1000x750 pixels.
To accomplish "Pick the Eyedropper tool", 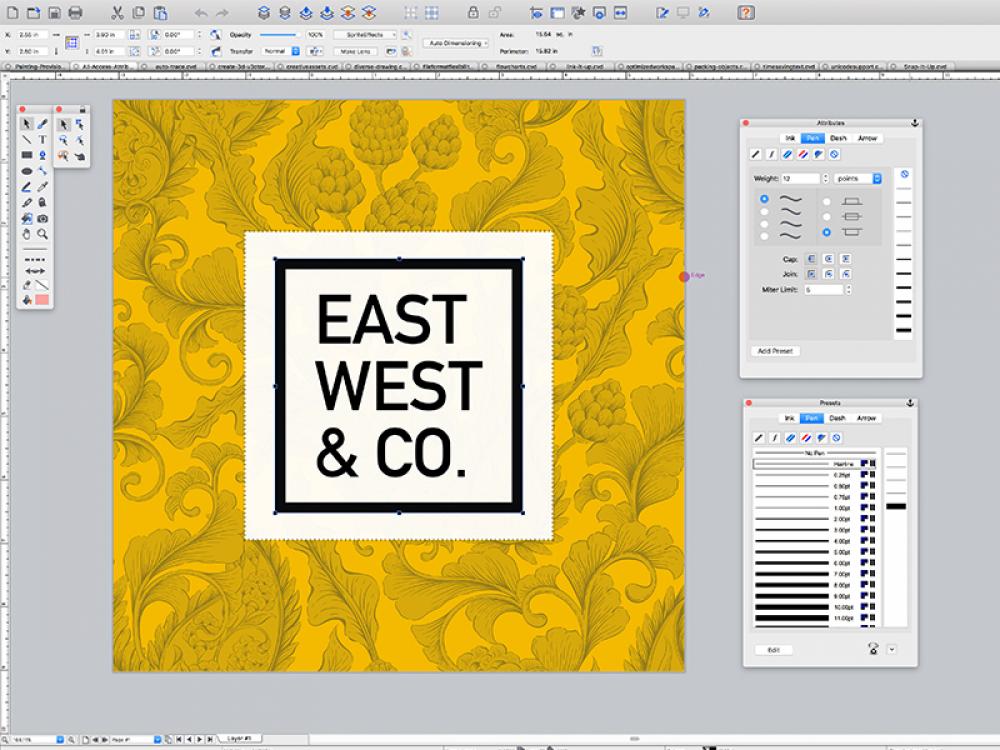I will [x=40, y=187].
